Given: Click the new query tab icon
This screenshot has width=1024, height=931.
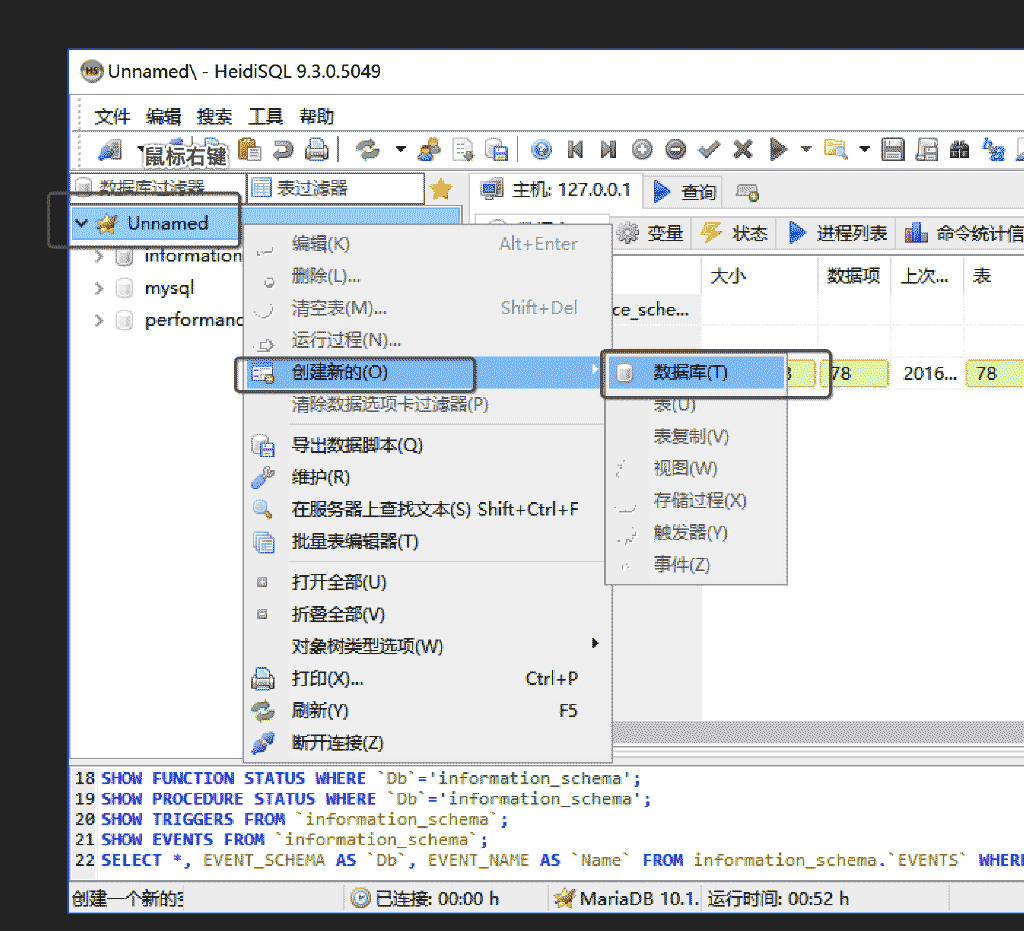Looking at the screenshot, I should 747,192.
